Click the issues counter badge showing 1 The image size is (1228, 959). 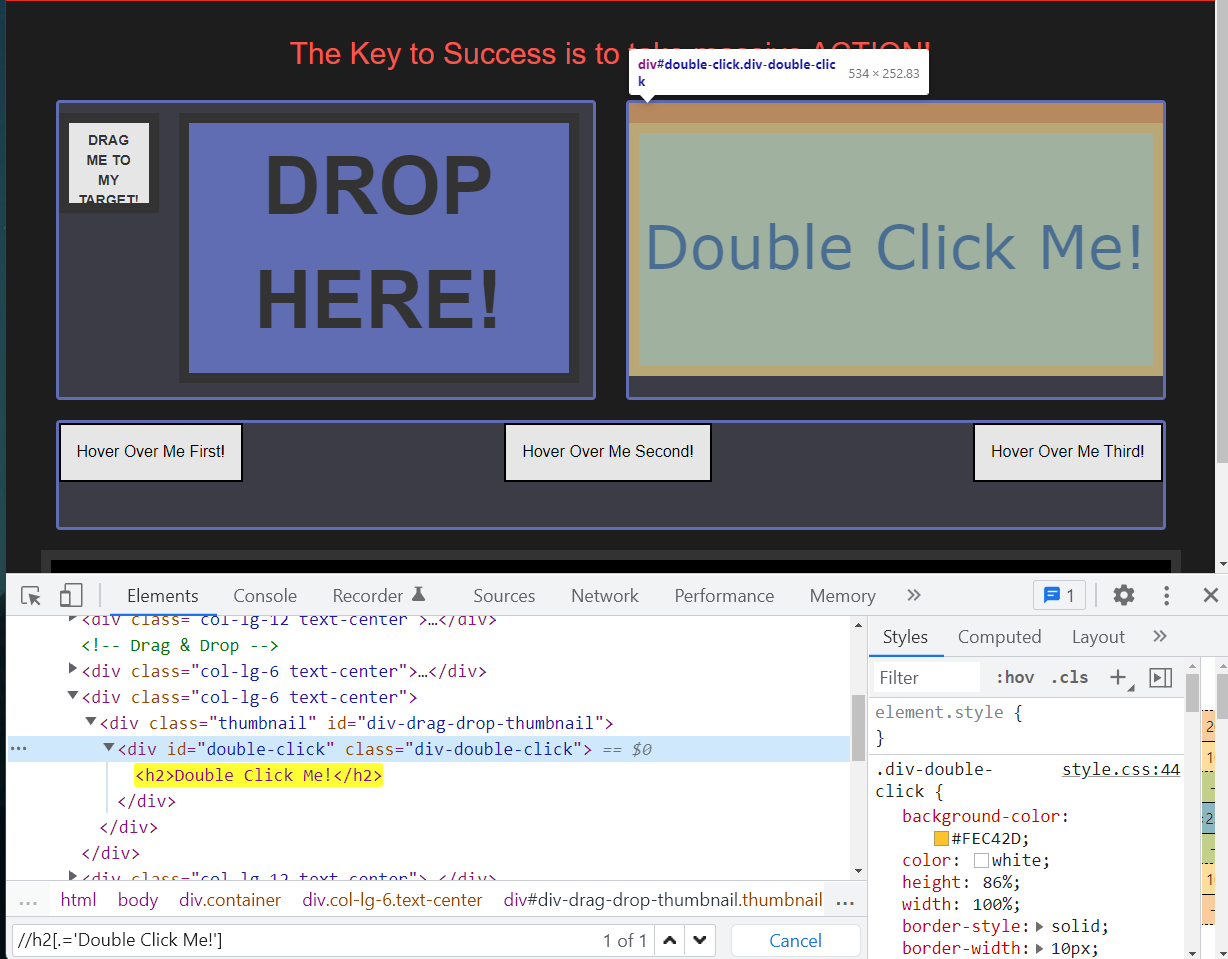(1059, 596)
